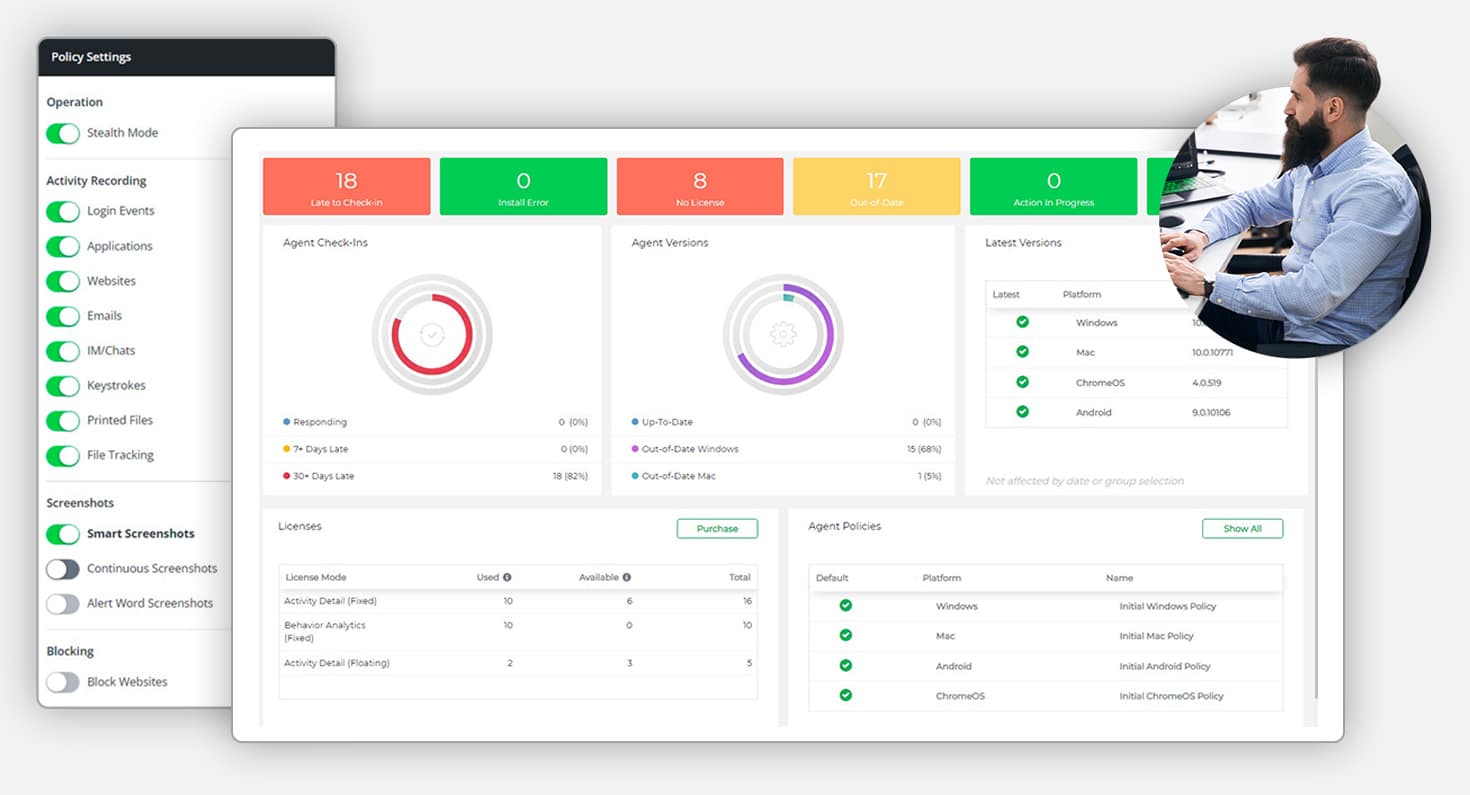Click checkmark icon in Agent Check-Ins donut
This screenshot has width=1470, height=795.
(x=431, y=334)
